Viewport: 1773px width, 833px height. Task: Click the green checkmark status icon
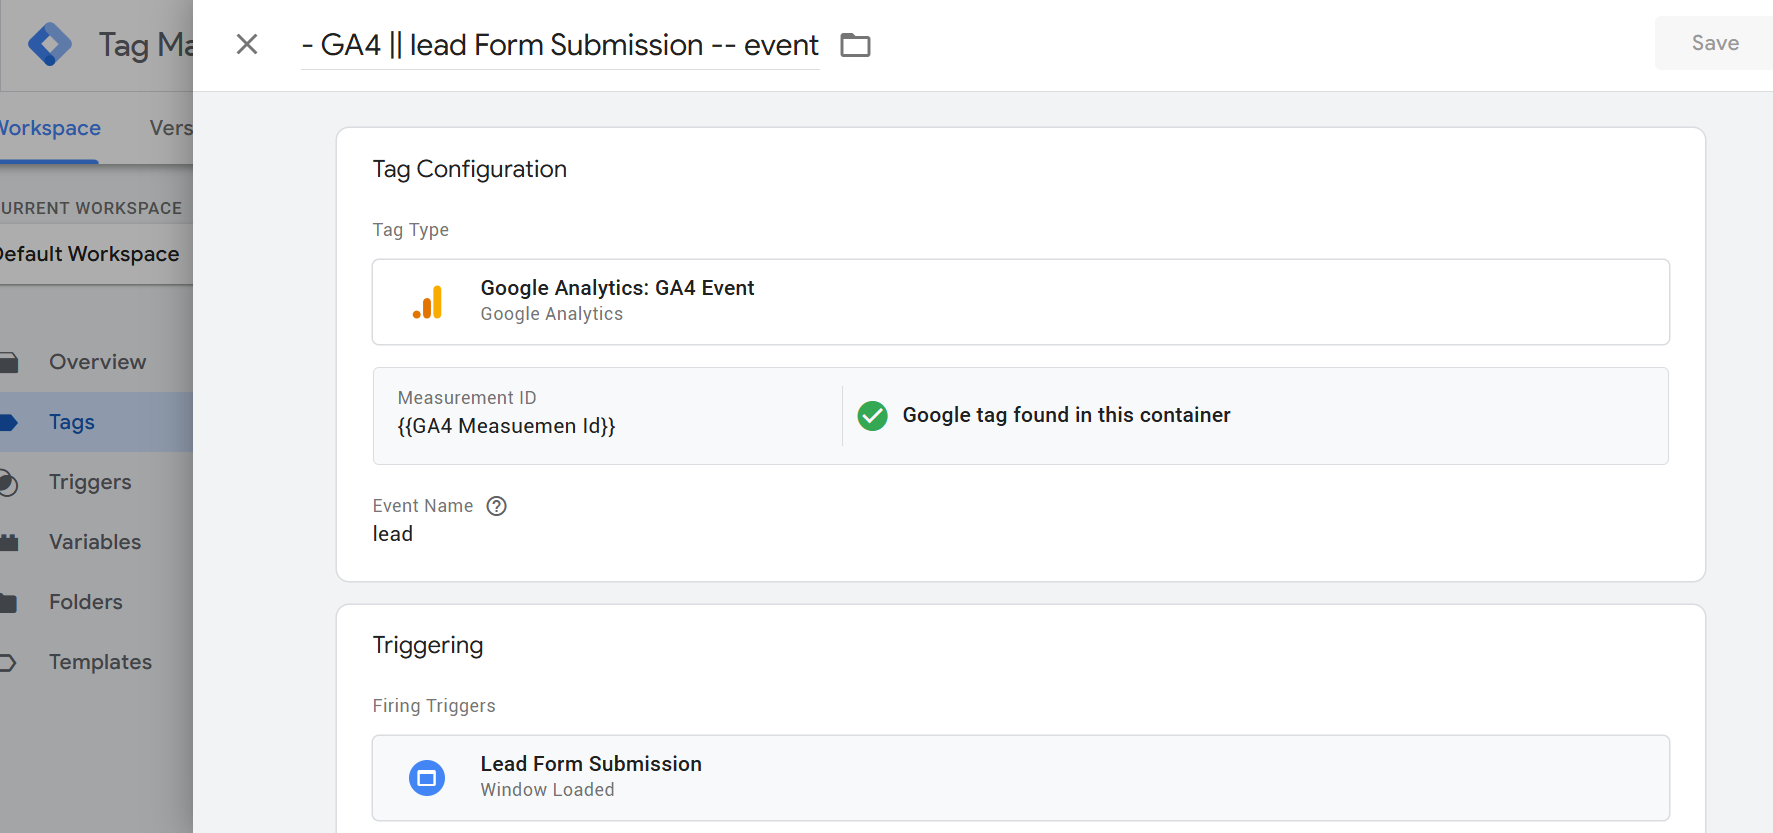click(872, 415)
